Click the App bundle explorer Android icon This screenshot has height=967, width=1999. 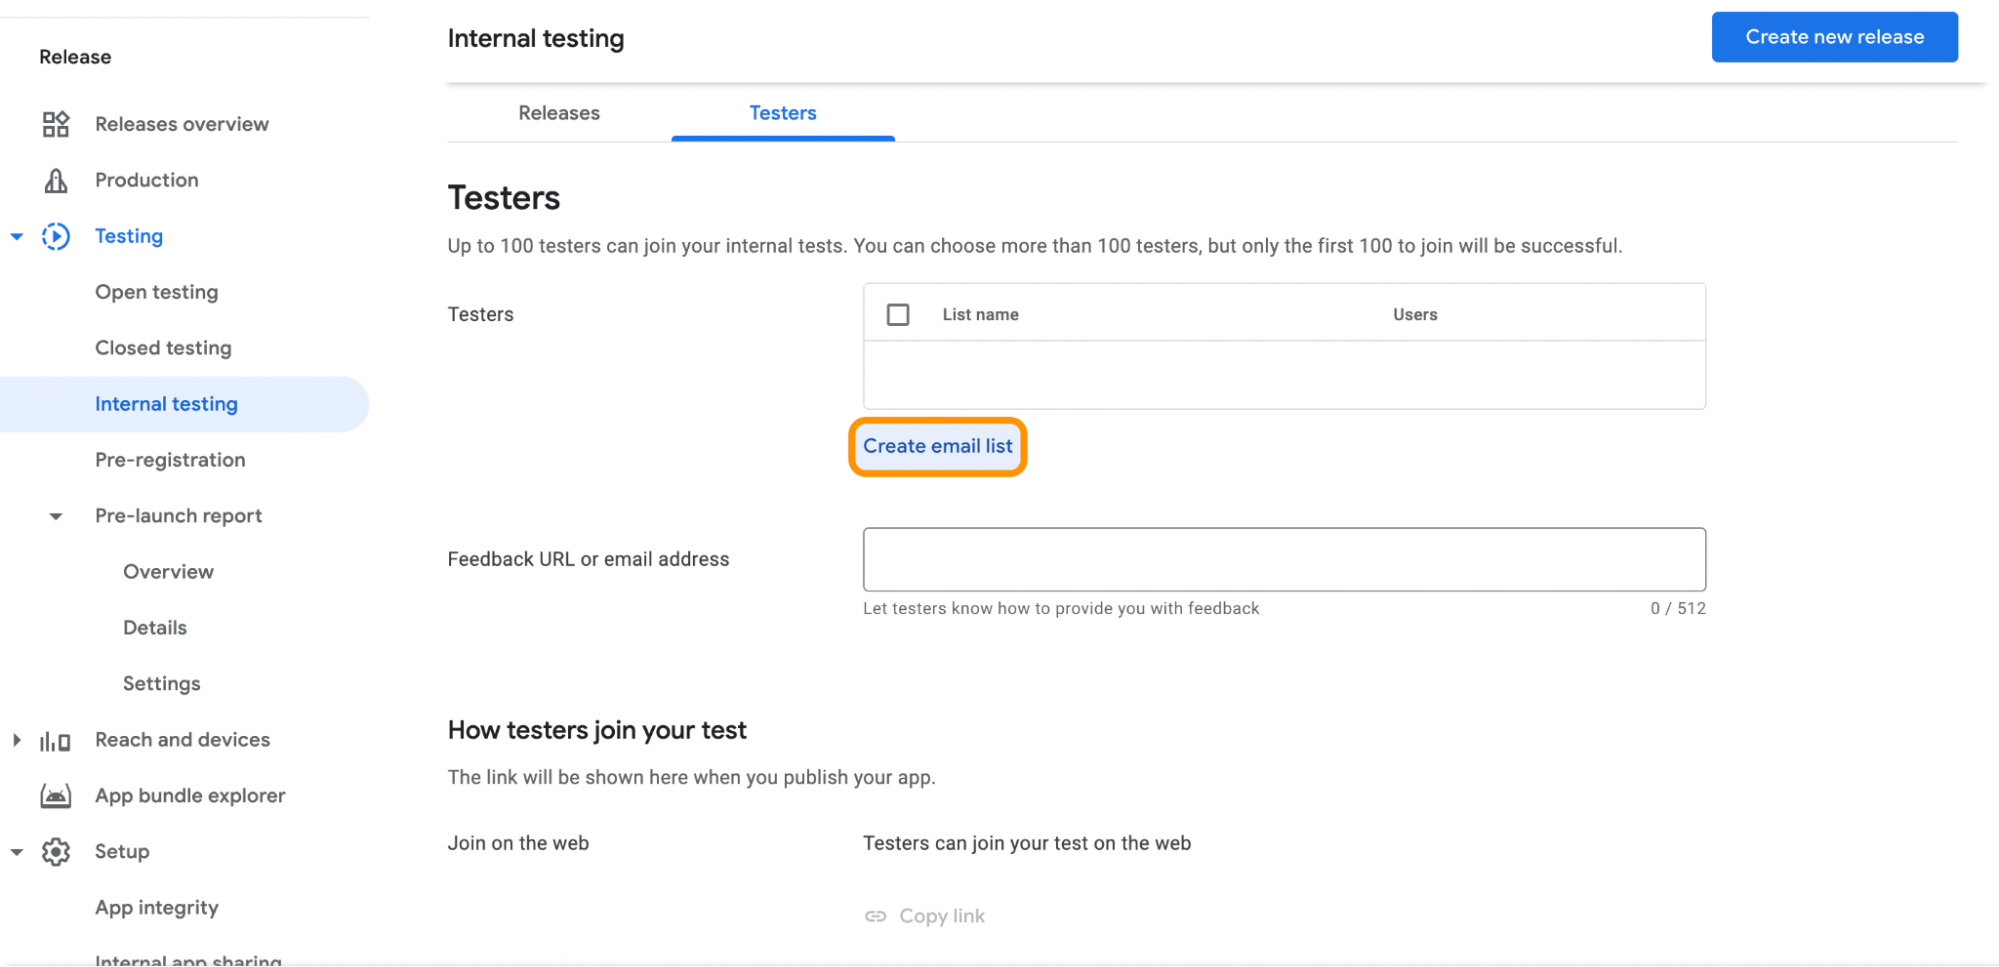56,796
